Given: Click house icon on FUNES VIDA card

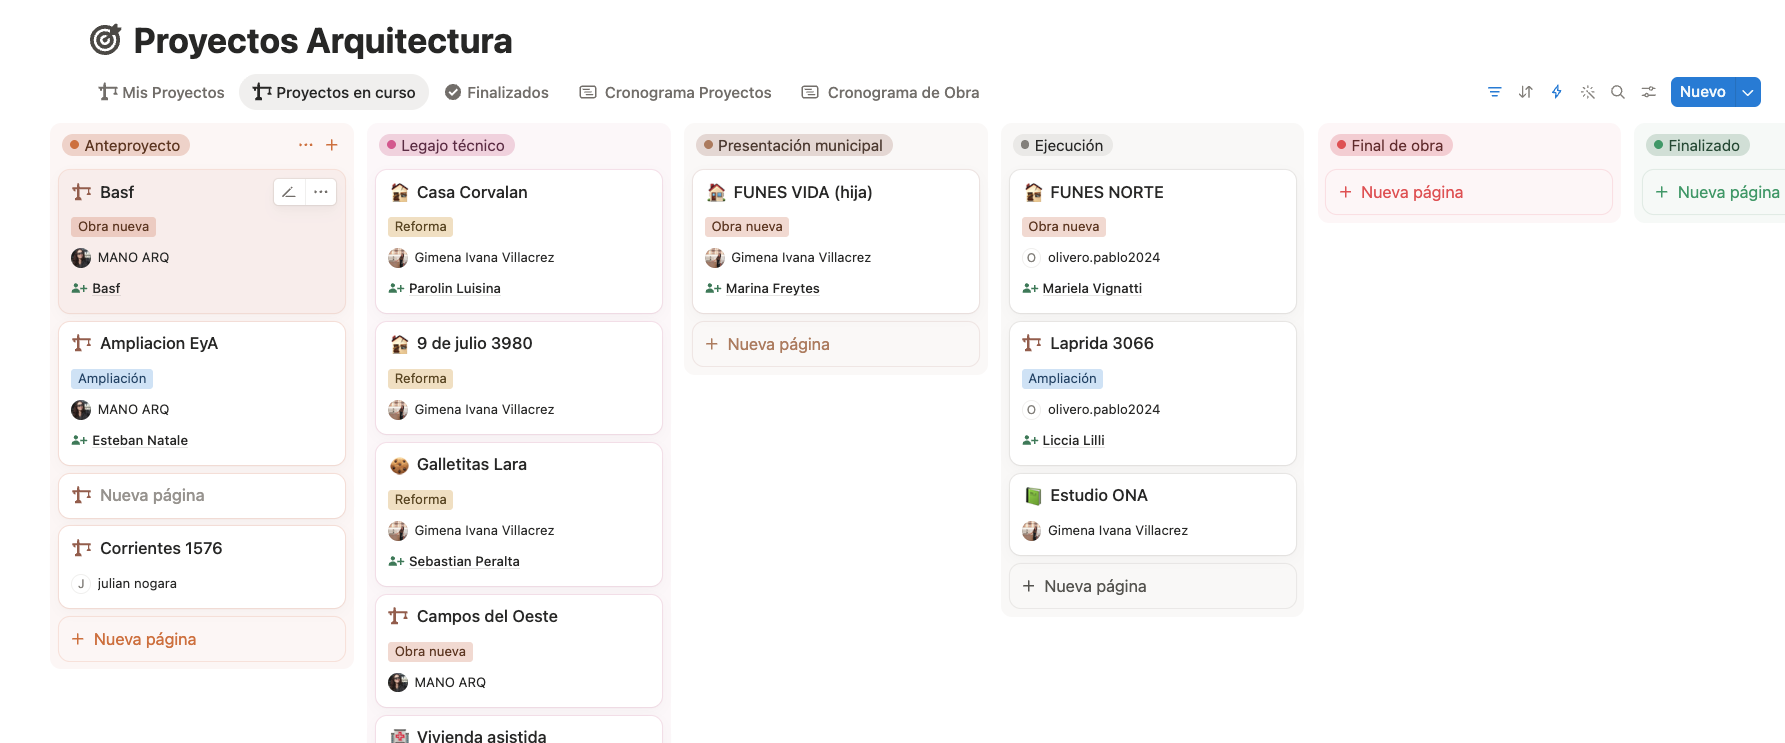Looking at the screenshot, I should (x=716, y=192).
